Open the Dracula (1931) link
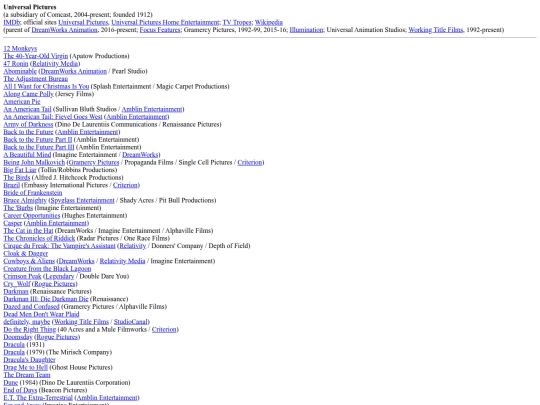 pyautogui.click(x=14, y=344)
